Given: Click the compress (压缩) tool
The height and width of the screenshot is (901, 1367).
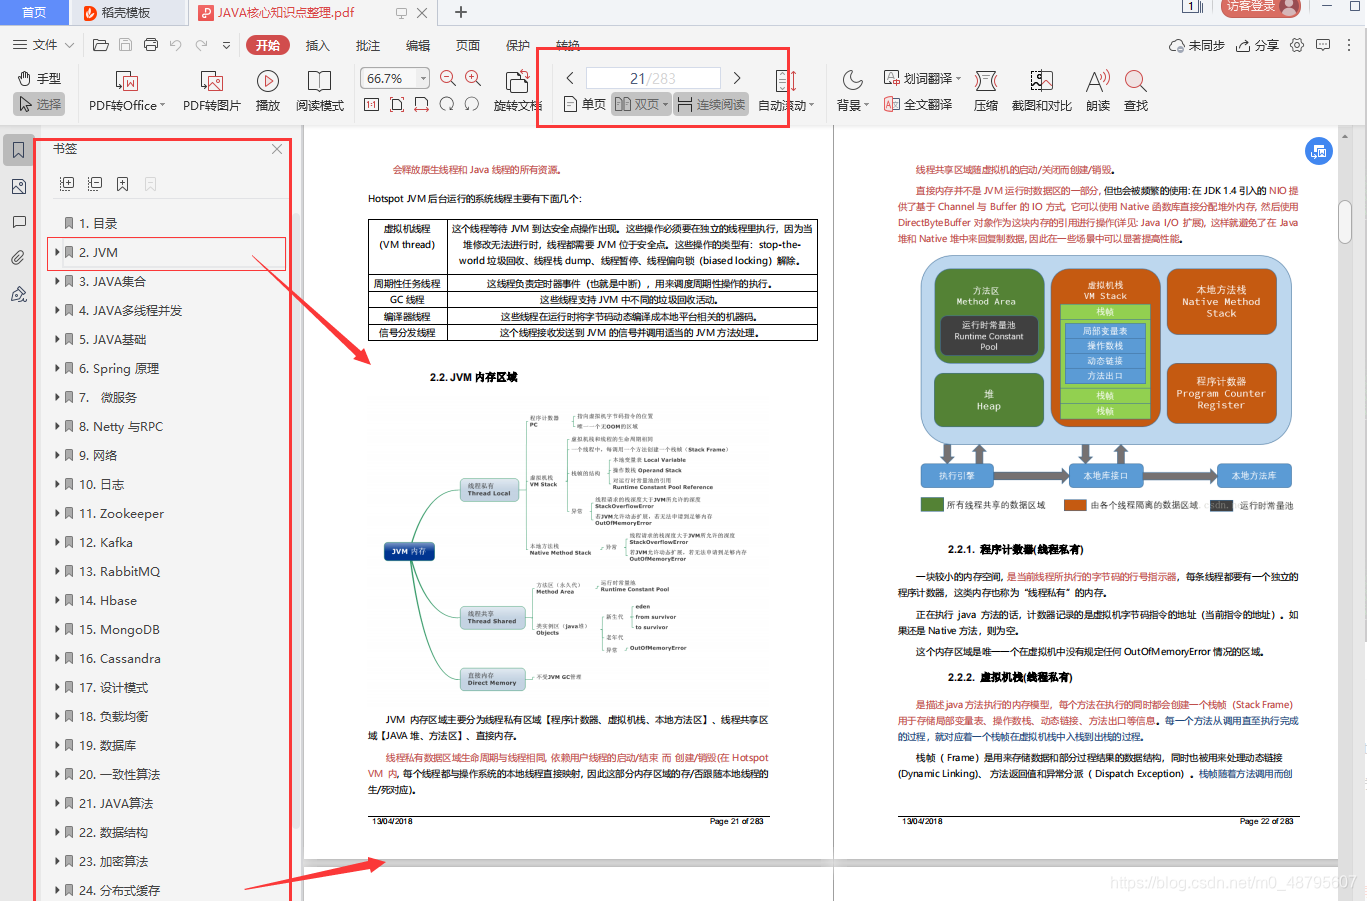Looking at the screenshot, I should pos(986,91).
